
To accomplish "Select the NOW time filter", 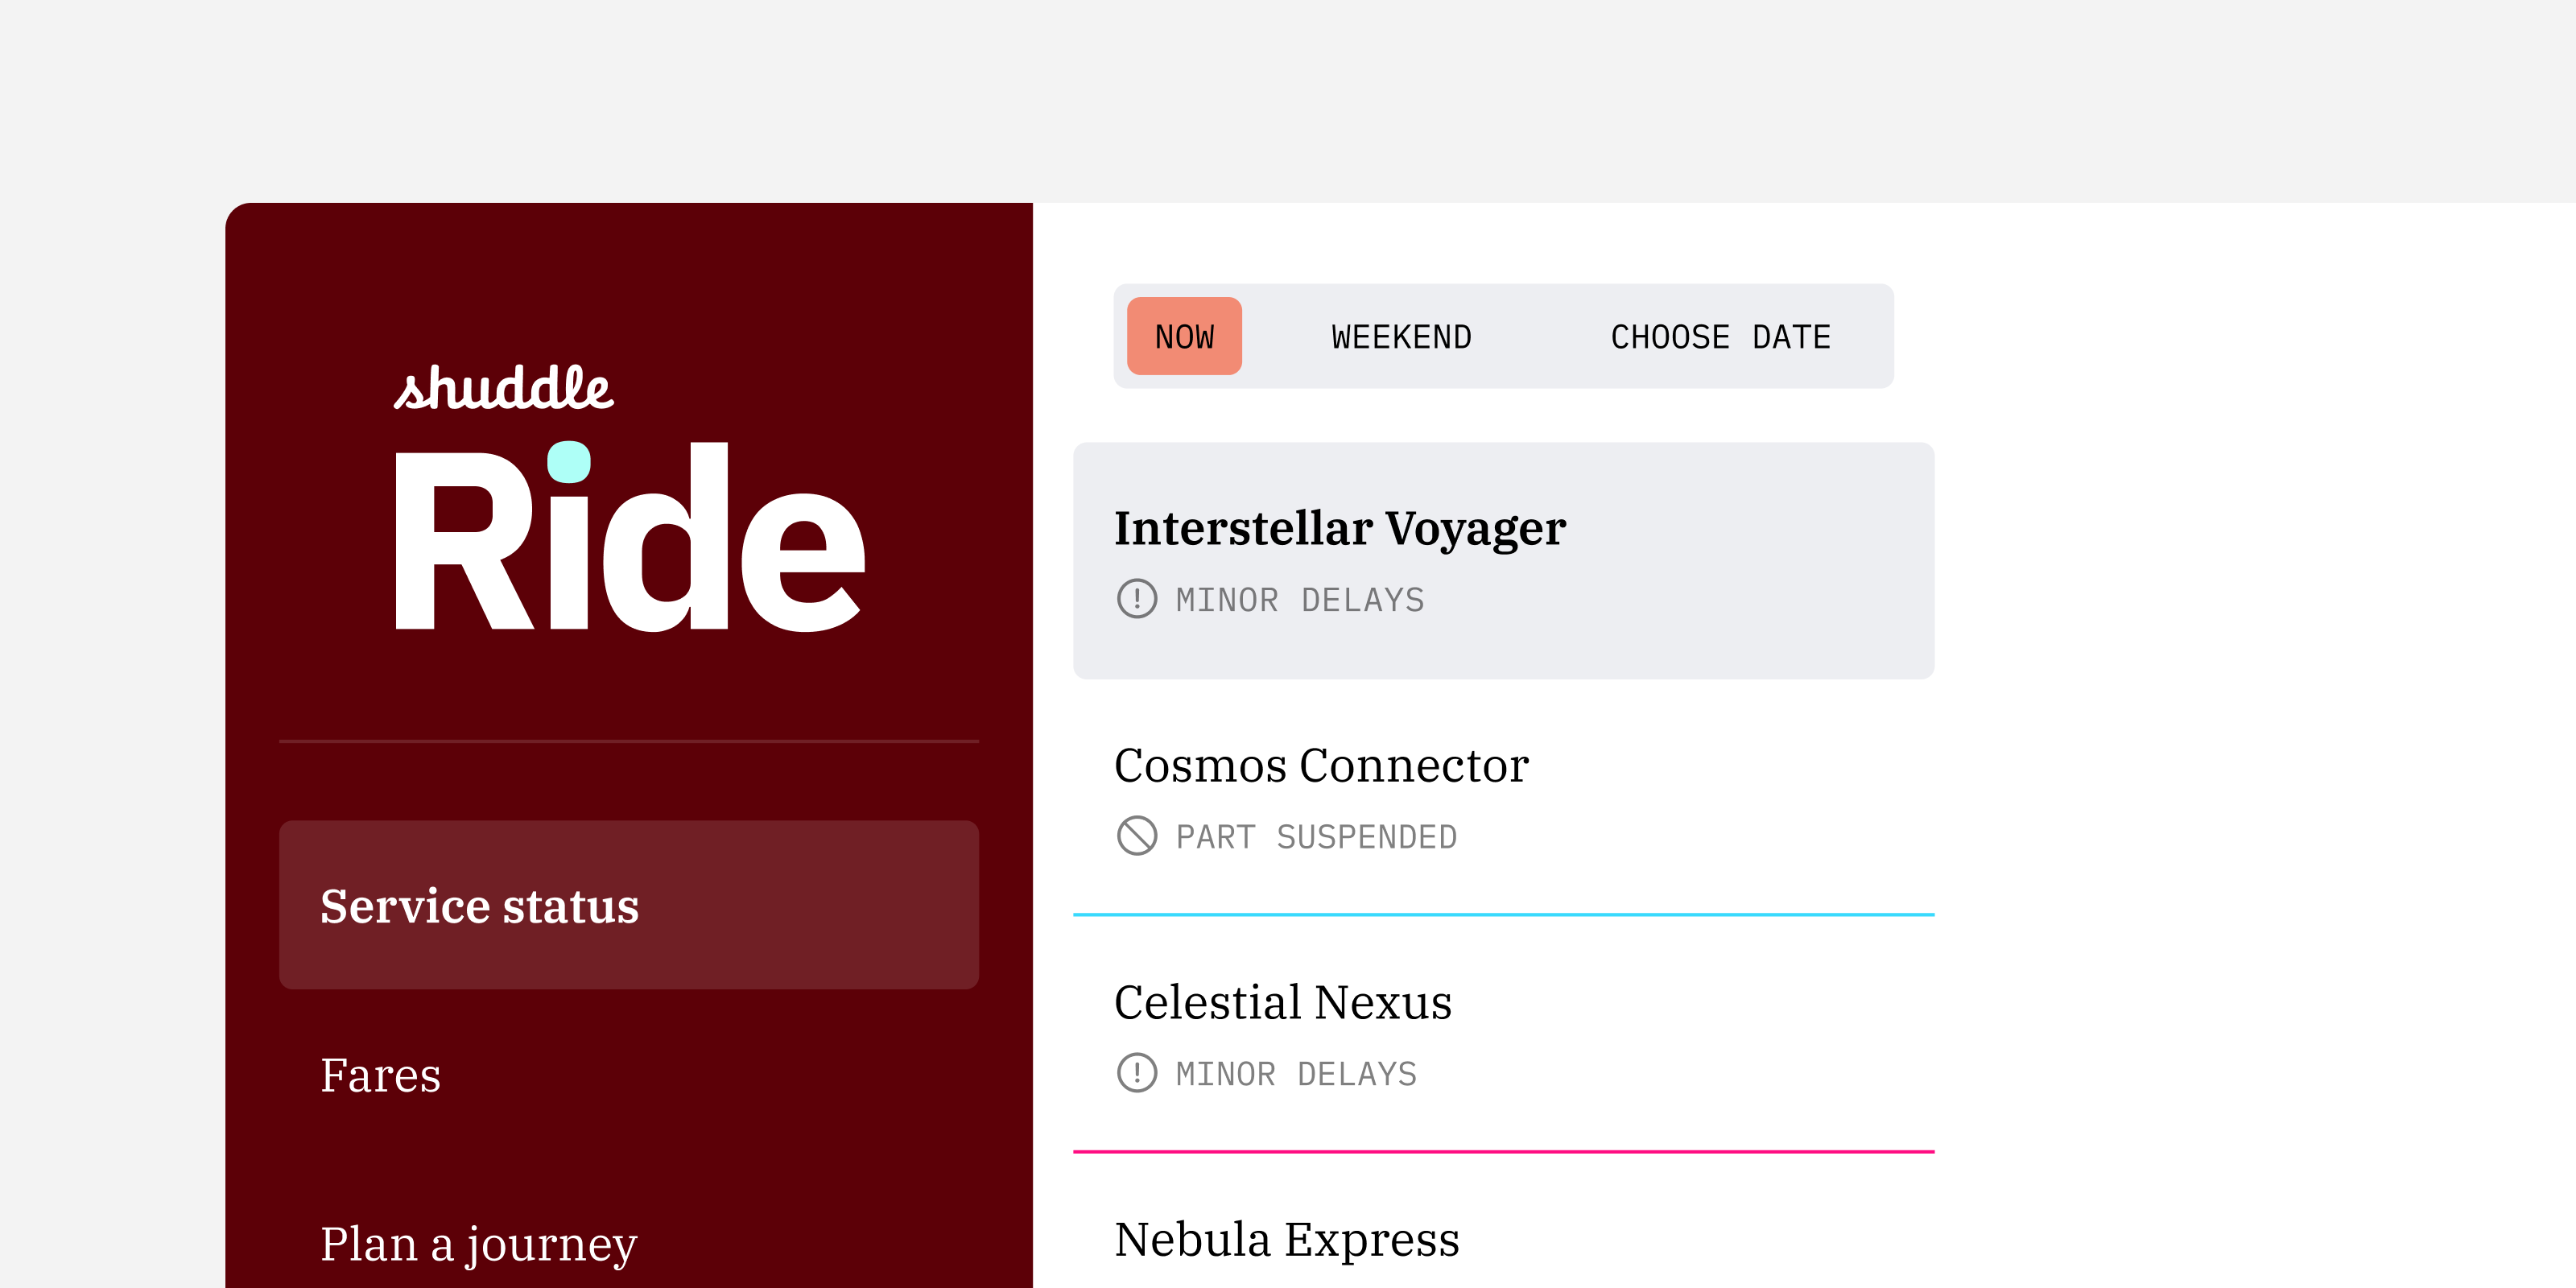I will (1184, 337).
